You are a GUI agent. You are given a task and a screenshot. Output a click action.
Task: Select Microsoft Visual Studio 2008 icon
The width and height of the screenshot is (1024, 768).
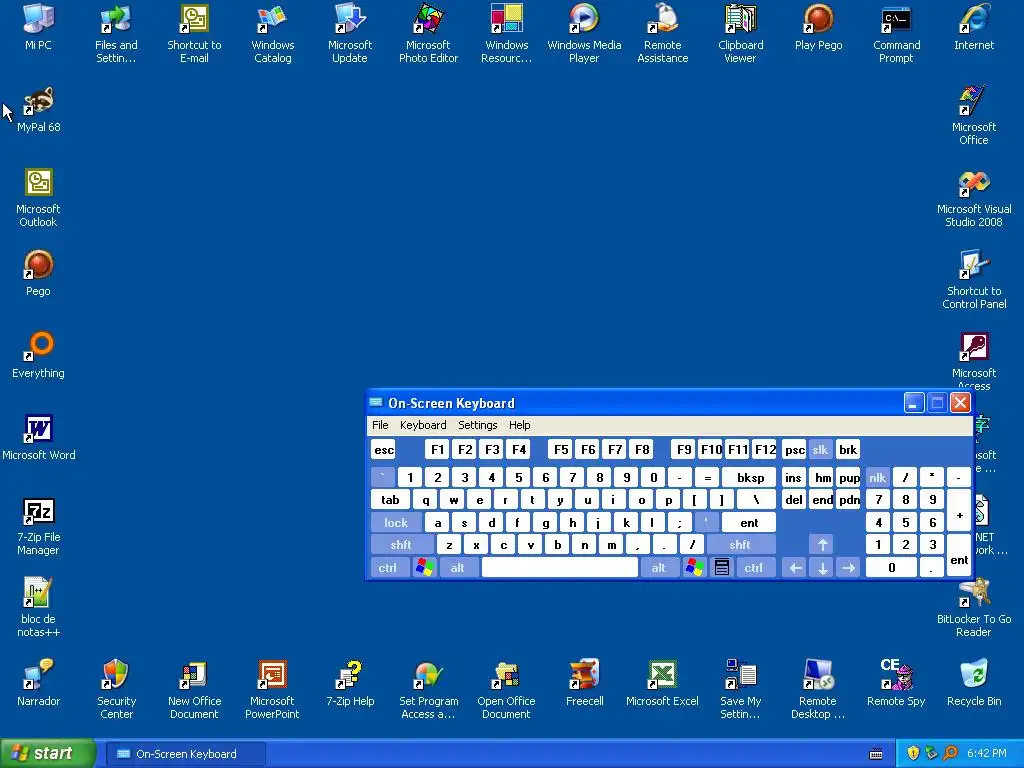coord(974,197)
